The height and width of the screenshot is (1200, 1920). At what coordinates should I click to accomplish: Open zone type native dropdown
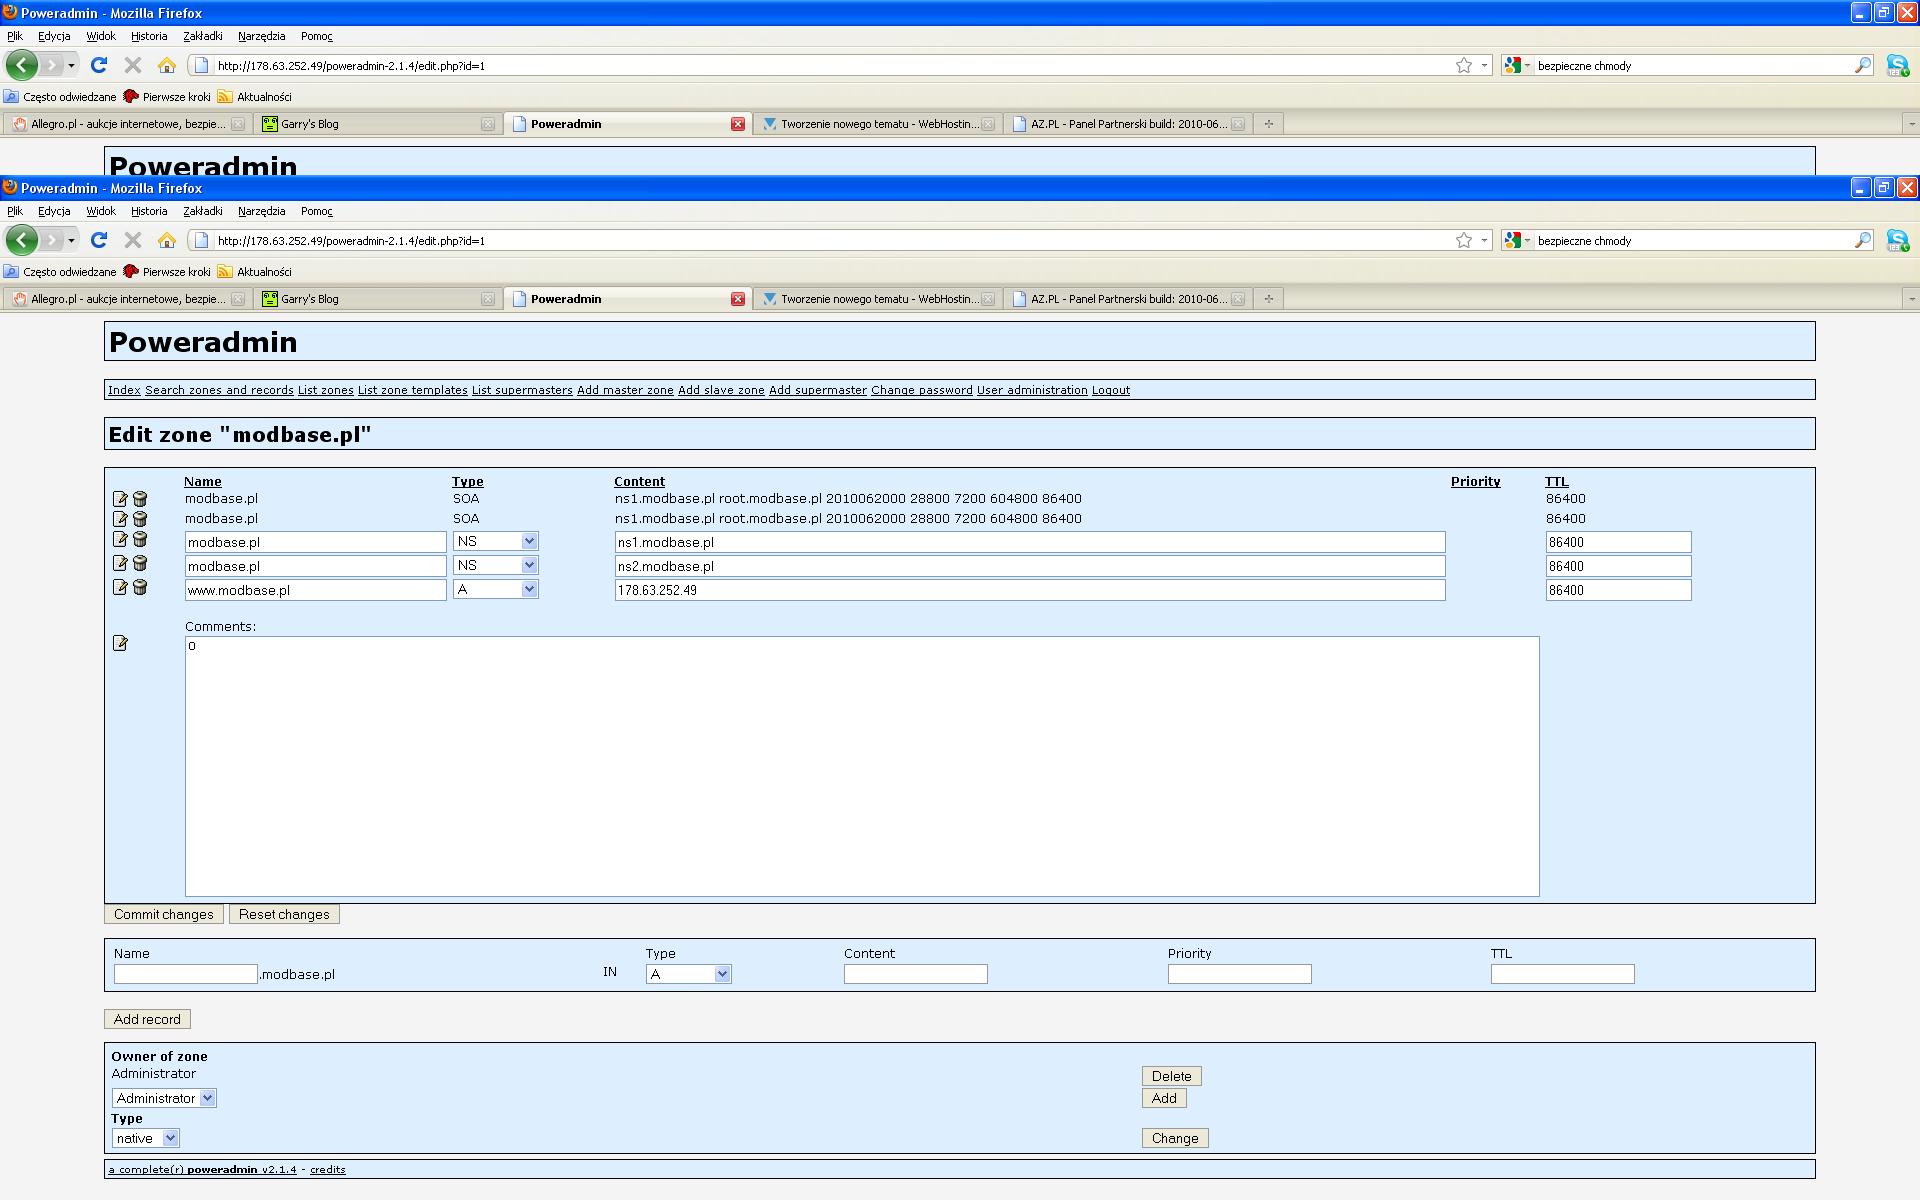coord(170,1138)
